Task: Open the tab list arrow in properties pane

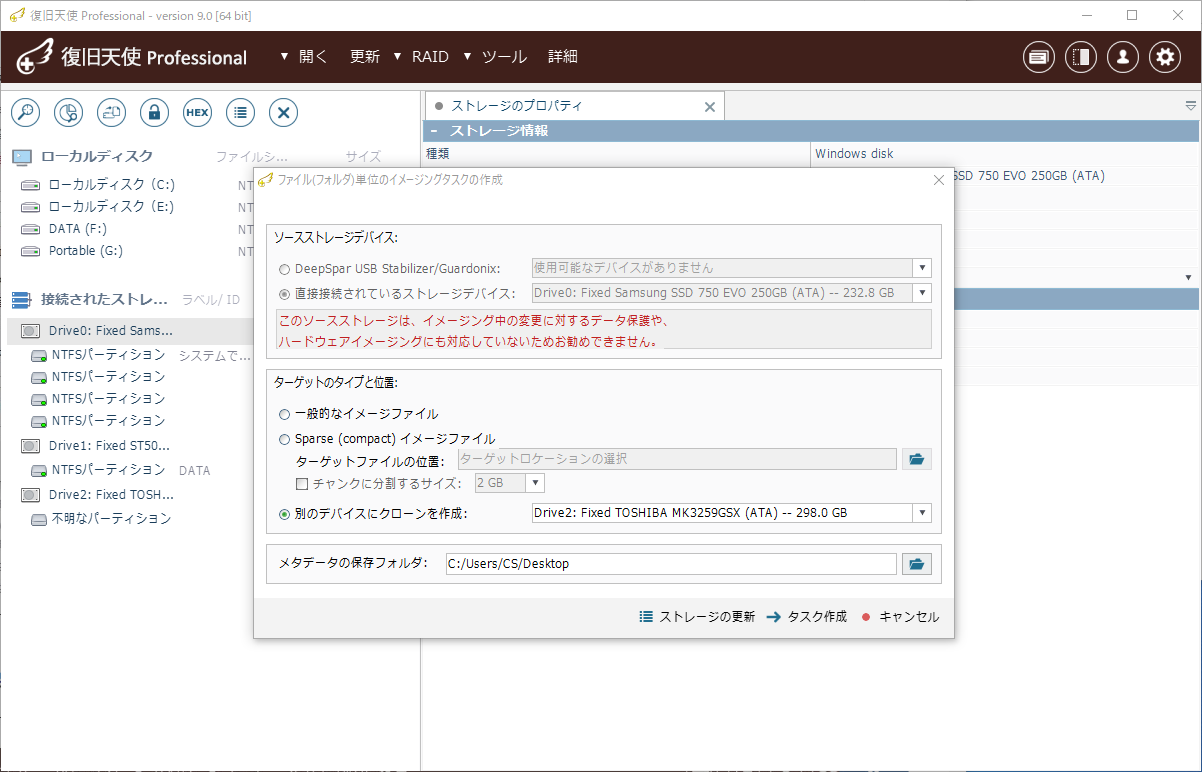Action: click(x=1190, y=106)
